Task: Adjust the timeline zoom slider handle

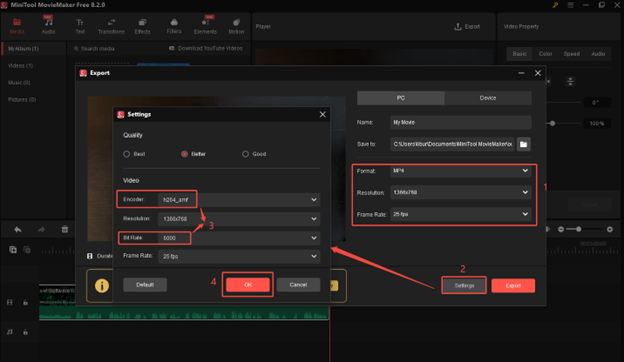Action: pyautogui.click(x=579, y=229)
